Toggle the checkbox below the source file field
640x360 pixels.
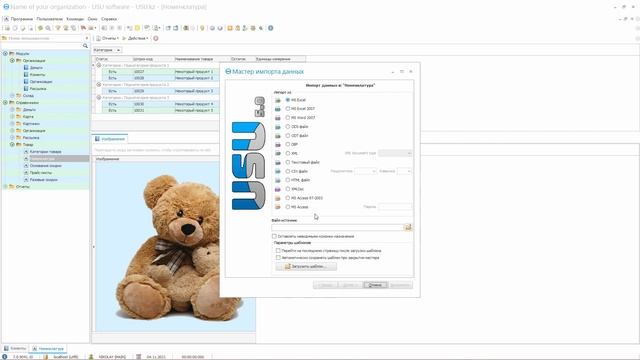[274, 236]
